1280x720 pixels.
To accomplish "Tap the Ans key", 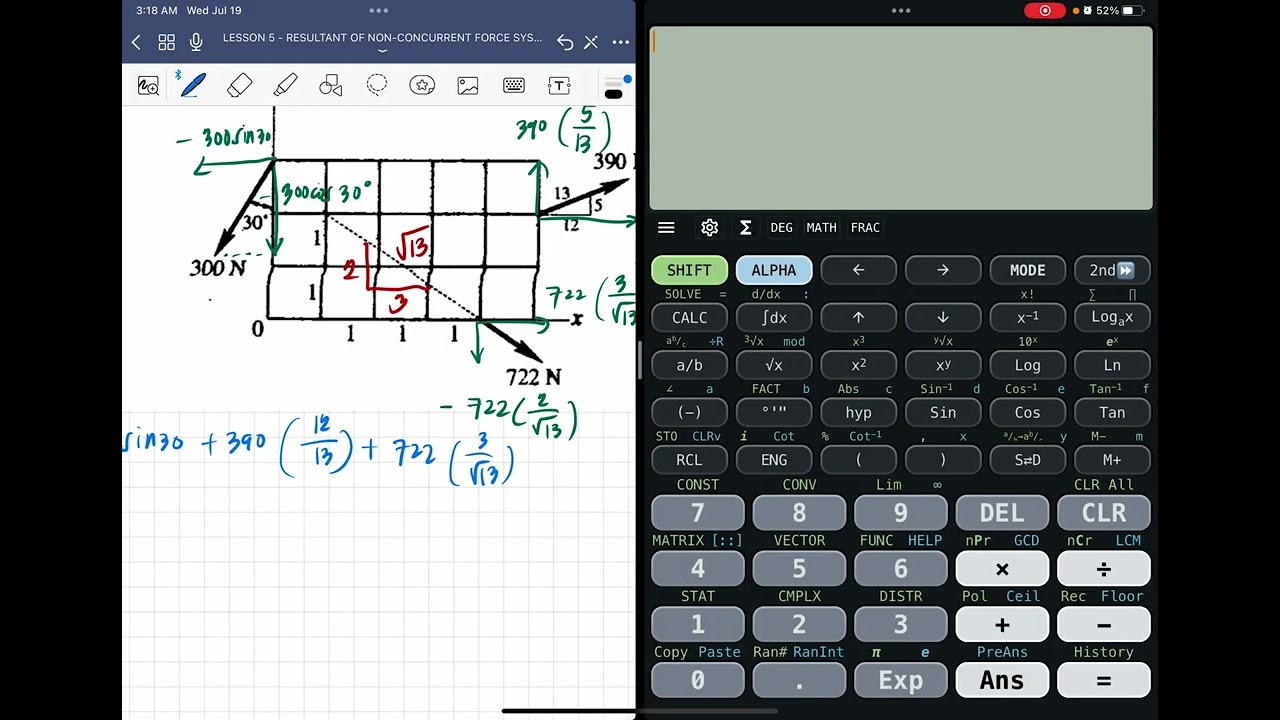I will click(1002, 681).
